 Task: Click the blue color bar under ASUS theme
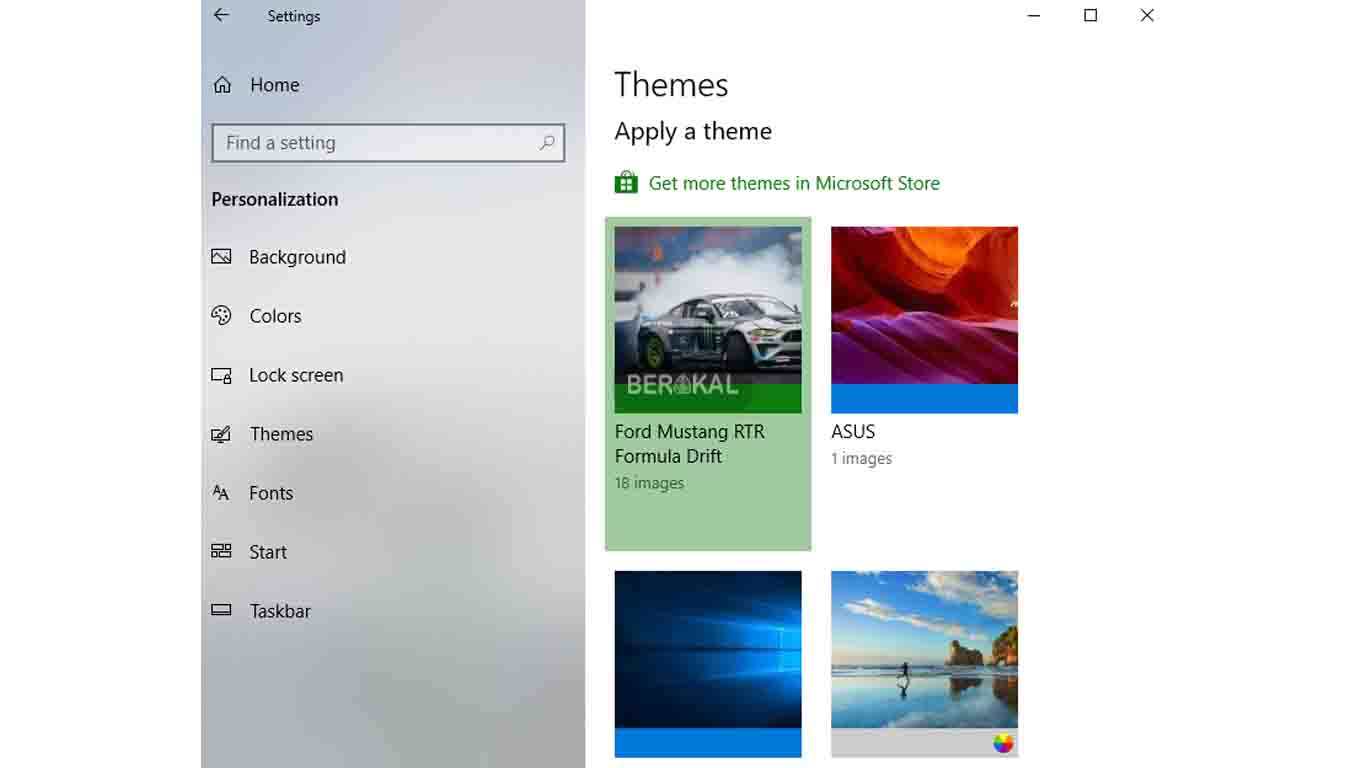pos(924,399)
